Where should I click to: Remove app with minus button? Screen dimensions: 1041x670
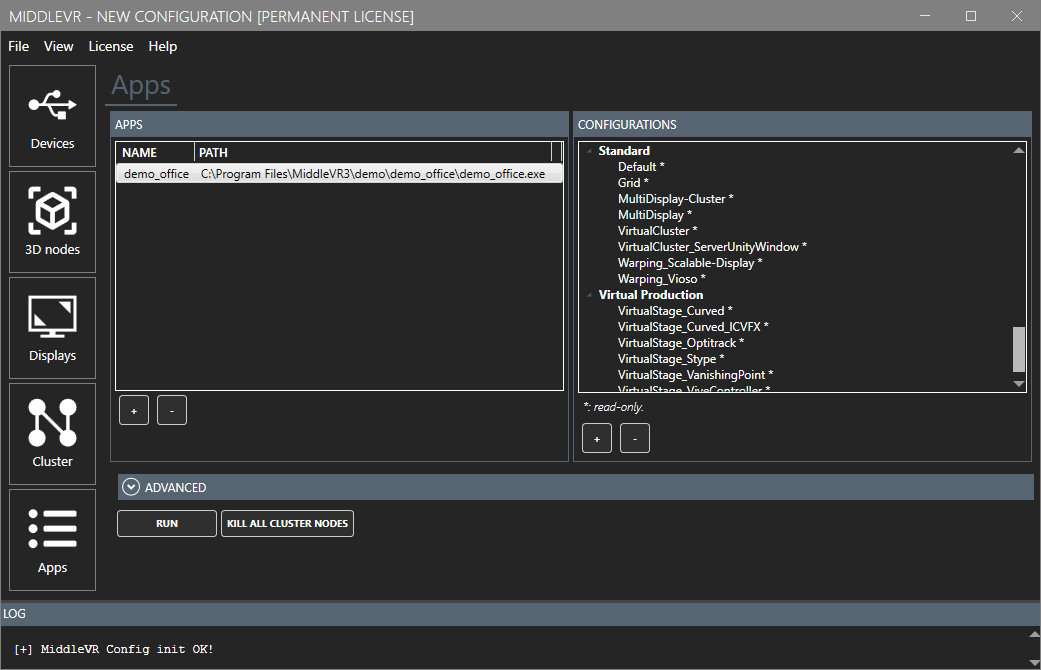point(172,410)
